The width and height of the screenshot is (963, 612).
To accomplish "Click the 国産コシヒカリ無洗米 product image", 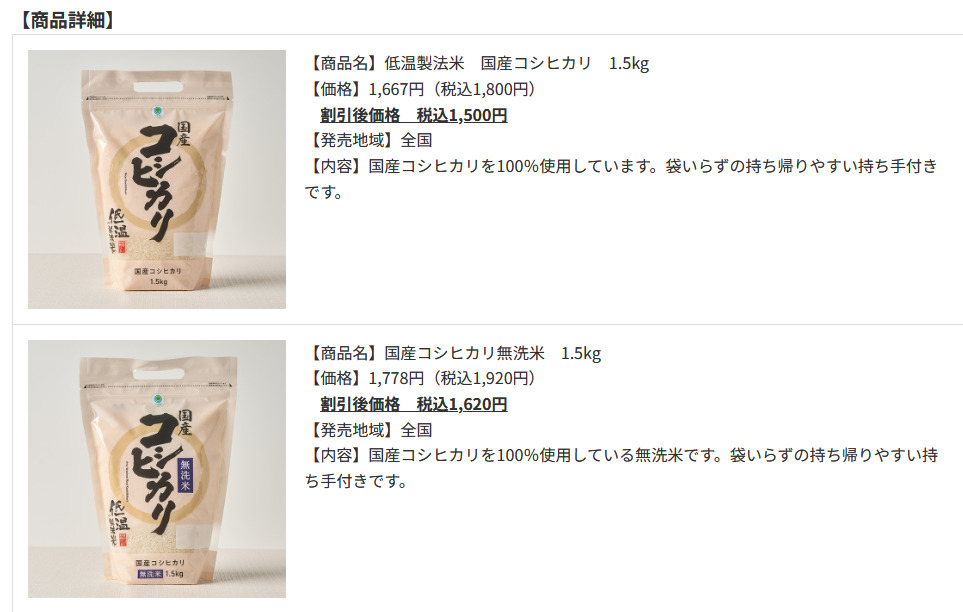I will tap(157, 469).
